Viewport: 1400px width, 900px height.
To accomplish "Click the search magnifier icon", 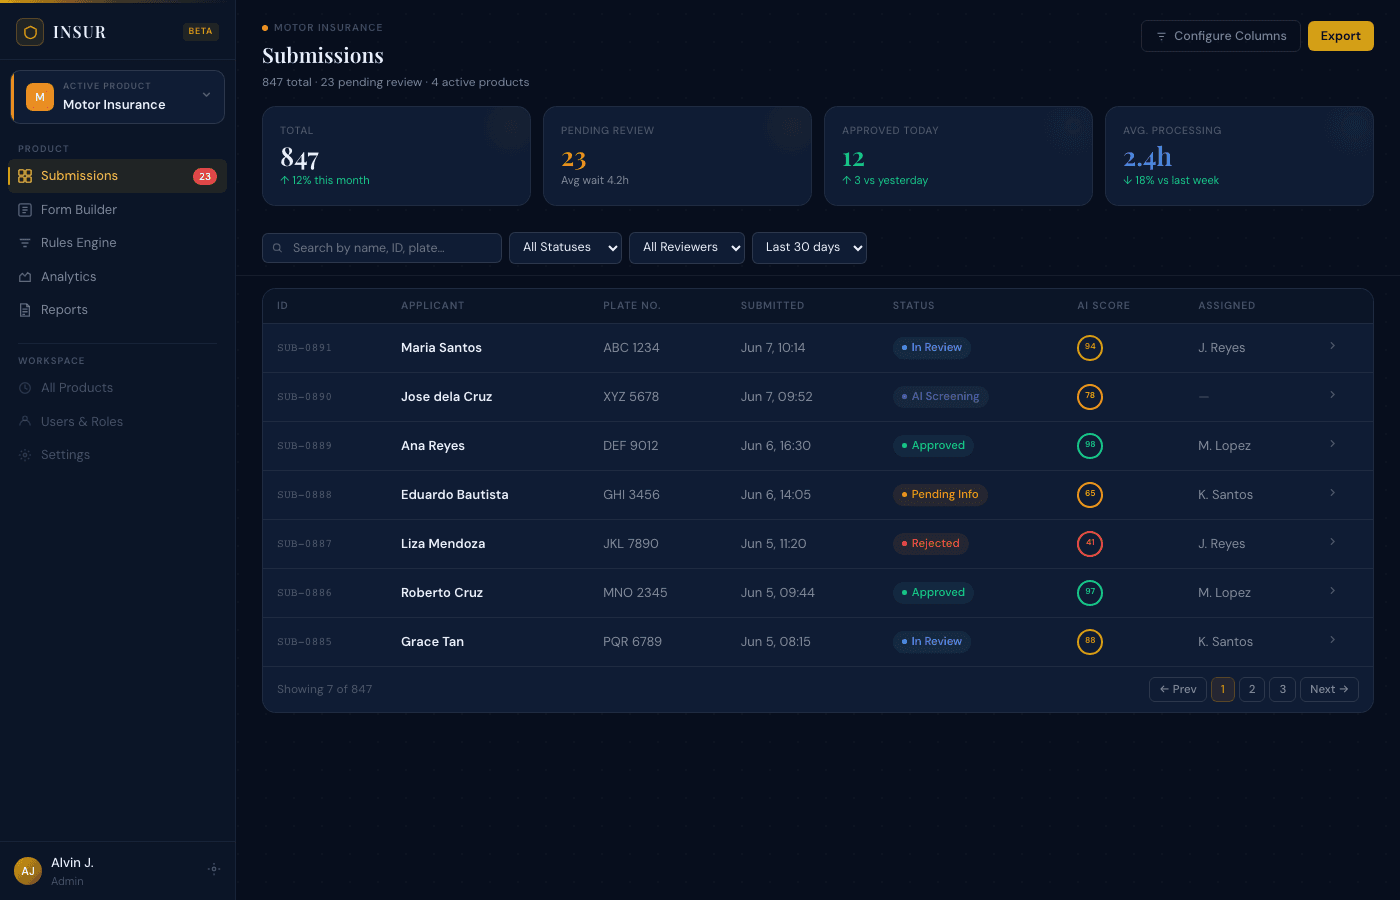I will 278,248.
